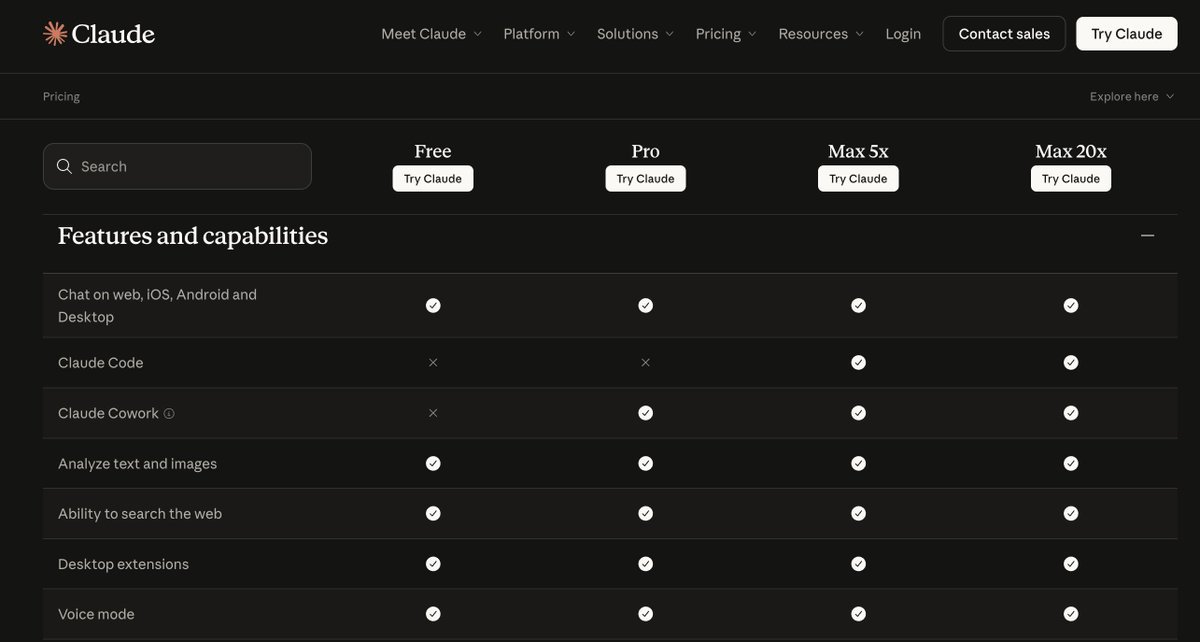Collapse the Features and capabilities section

click(1148, 236)
